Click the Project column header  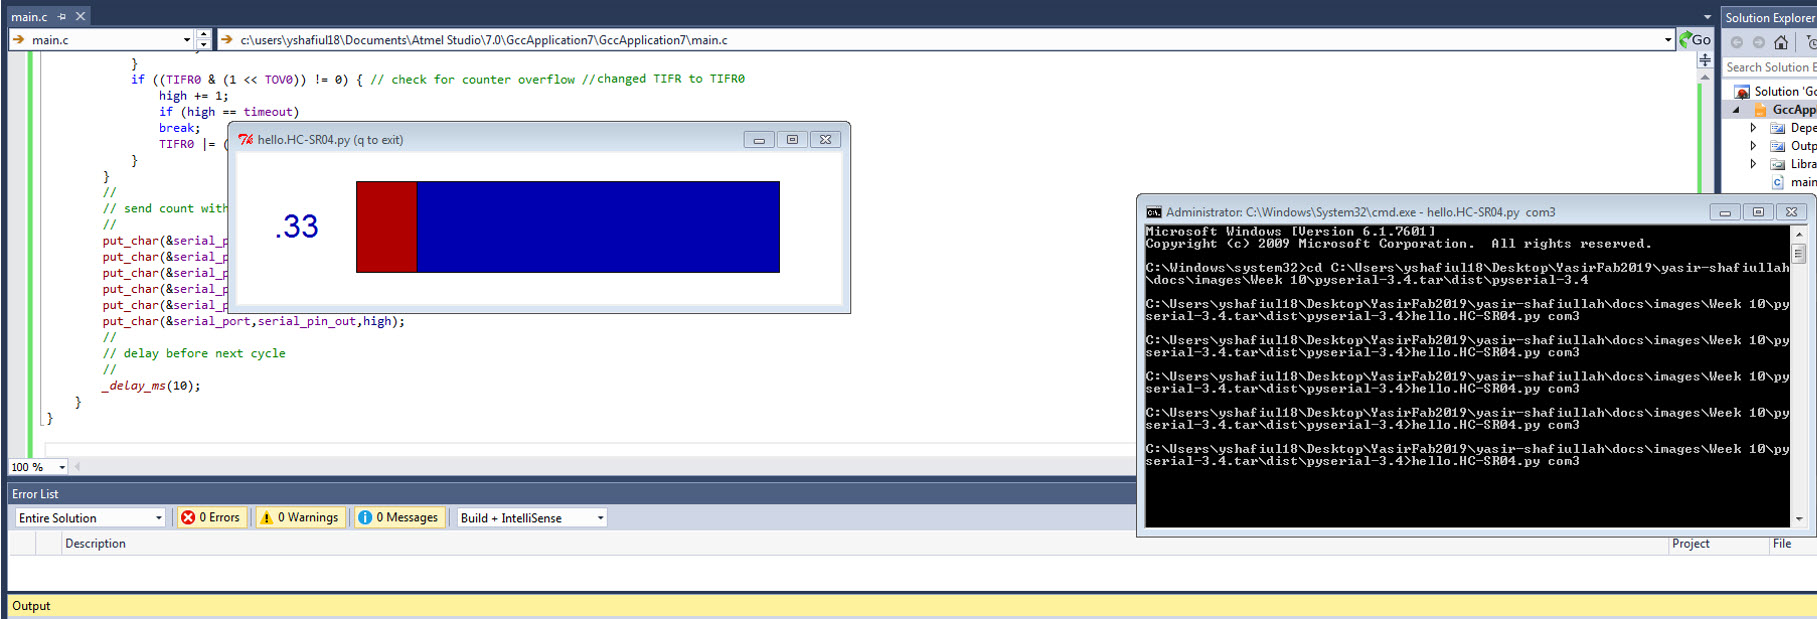click(x=1691, y=544)
